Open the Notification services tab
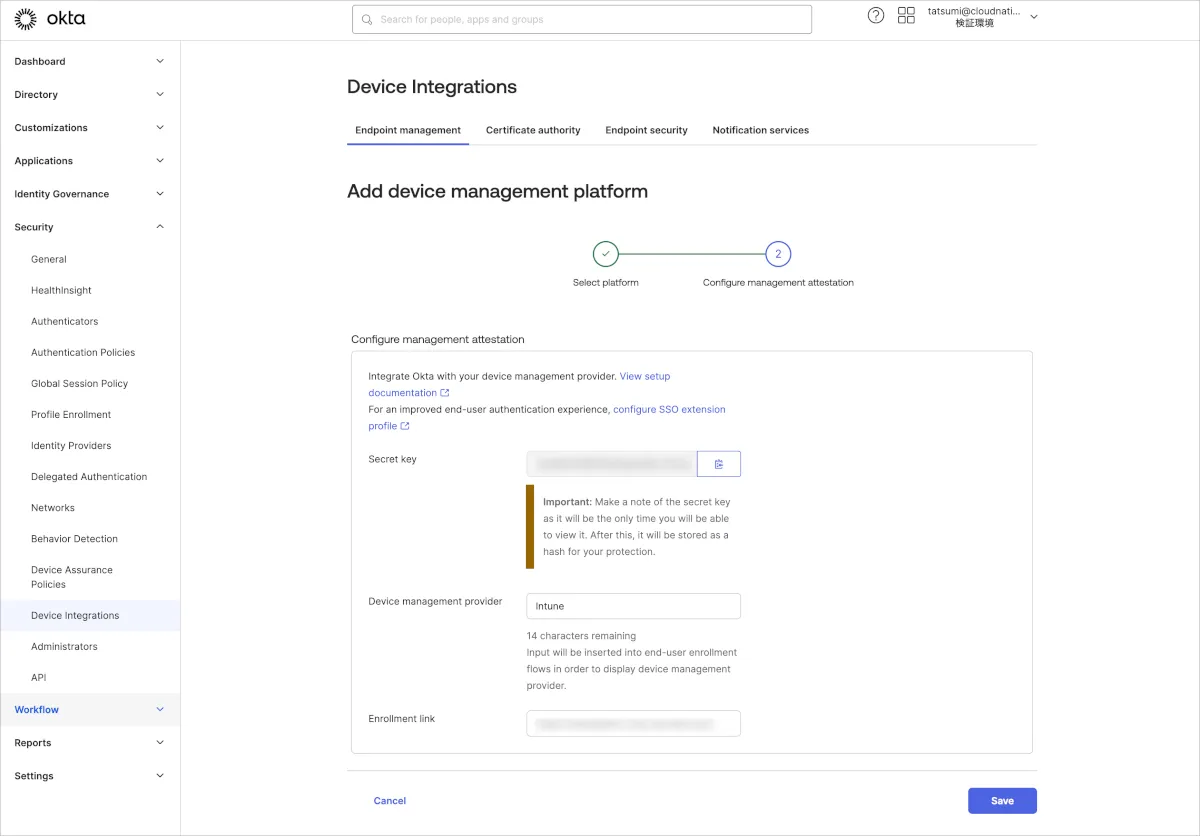This screenshot has width=1200, height=836. pyautogui.click(x=760, y=130)
